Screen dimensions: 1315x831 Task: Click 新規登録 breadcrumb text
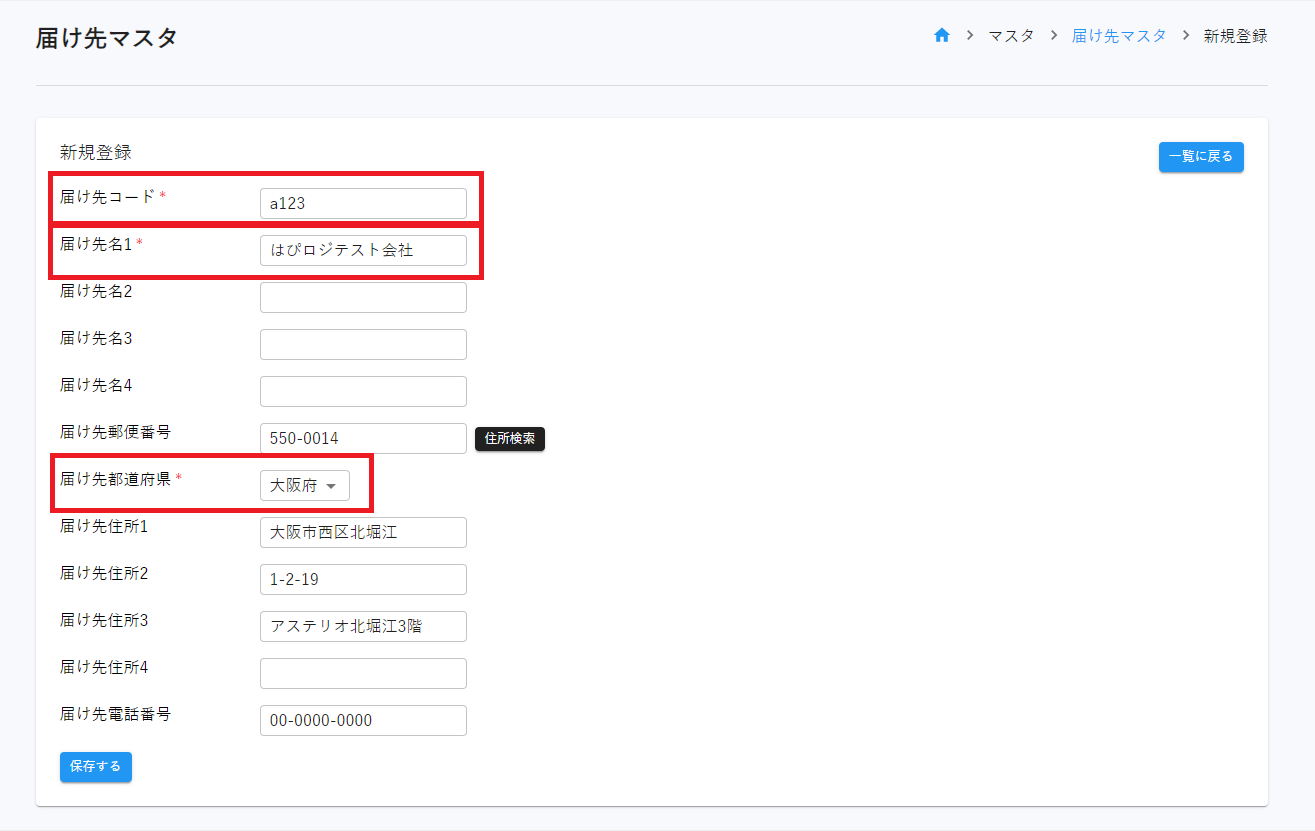coord(1236,35)
